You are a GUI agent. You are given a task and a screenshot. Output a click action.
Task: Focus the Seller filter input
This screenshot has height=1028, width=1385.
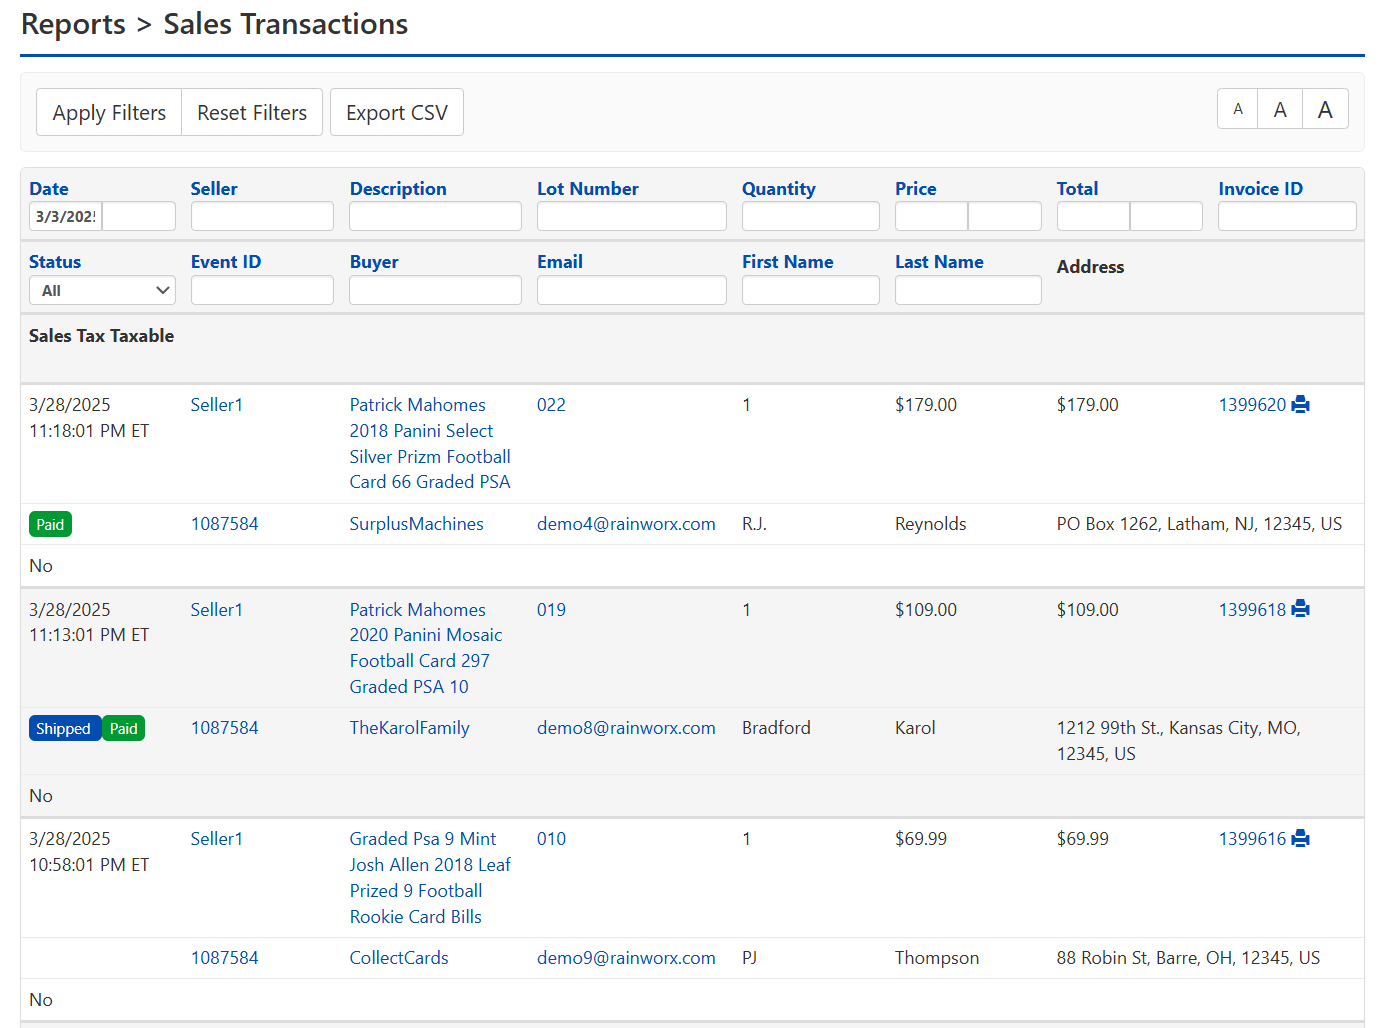262,216
